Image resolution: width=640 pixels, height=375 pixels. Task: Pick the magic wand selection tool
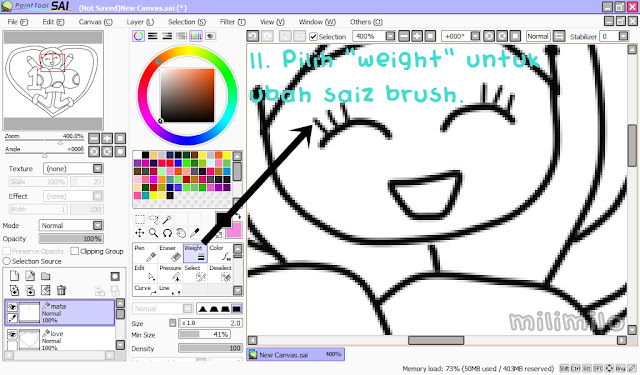[167, 220]
